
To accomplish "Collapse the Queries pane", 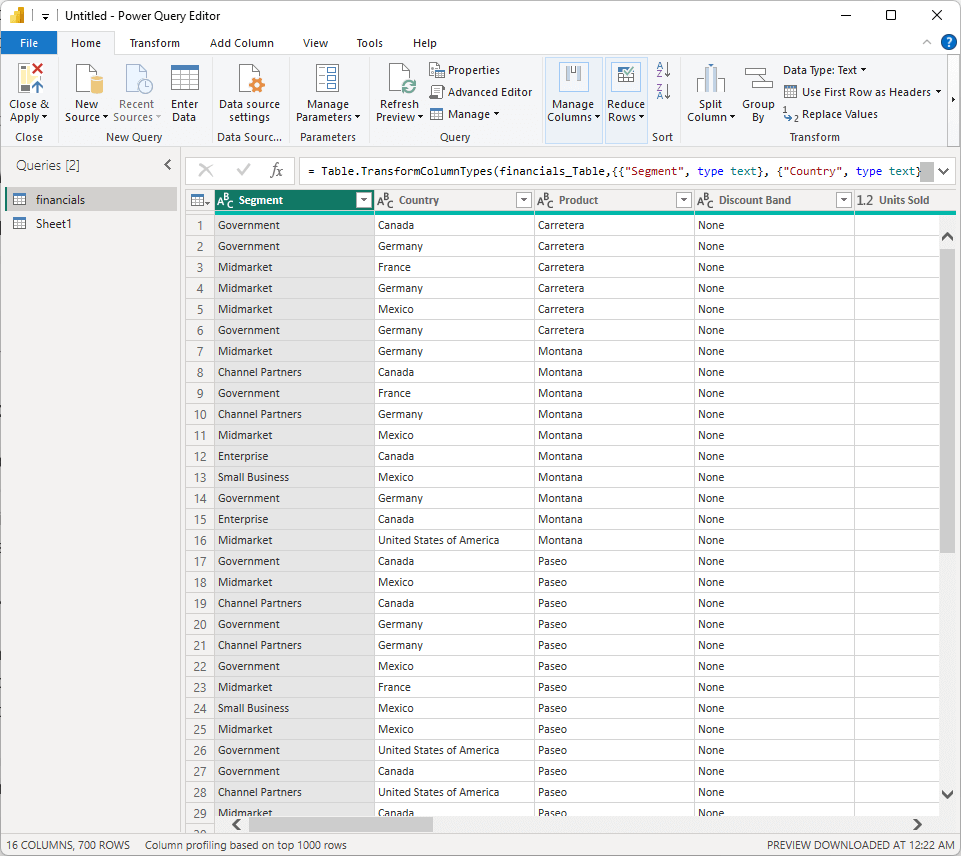I will click(167, 165).
